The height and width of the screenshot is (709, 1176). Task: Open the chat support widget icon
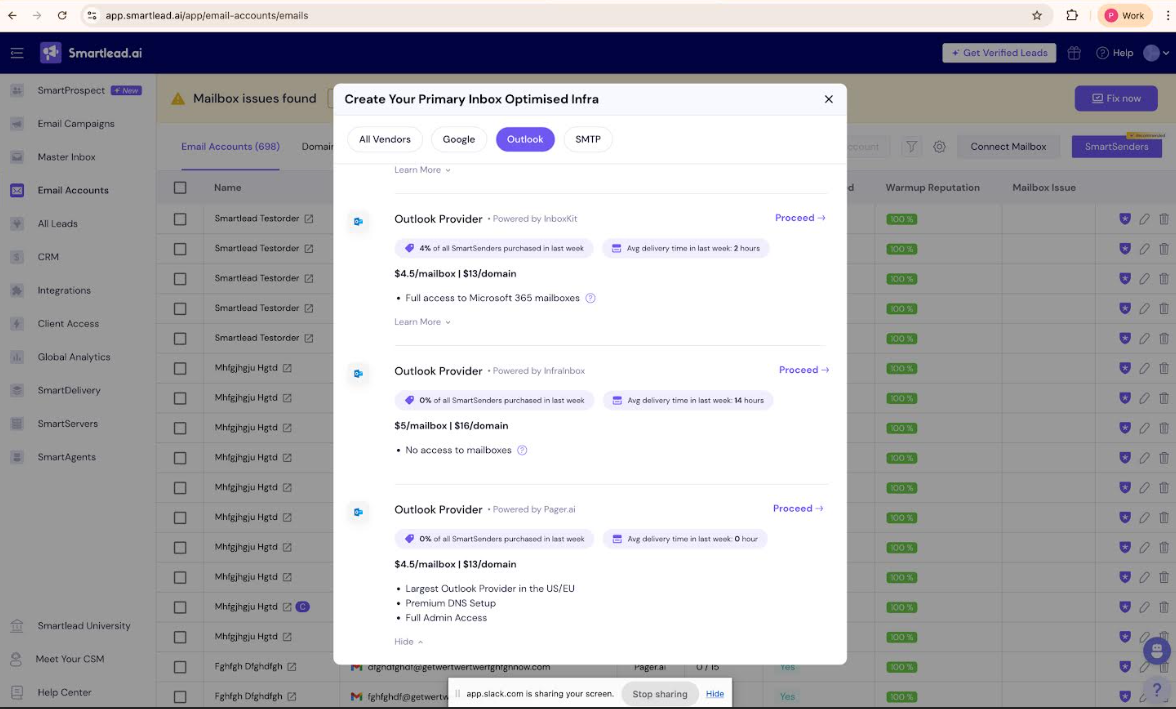[1156, 650]
